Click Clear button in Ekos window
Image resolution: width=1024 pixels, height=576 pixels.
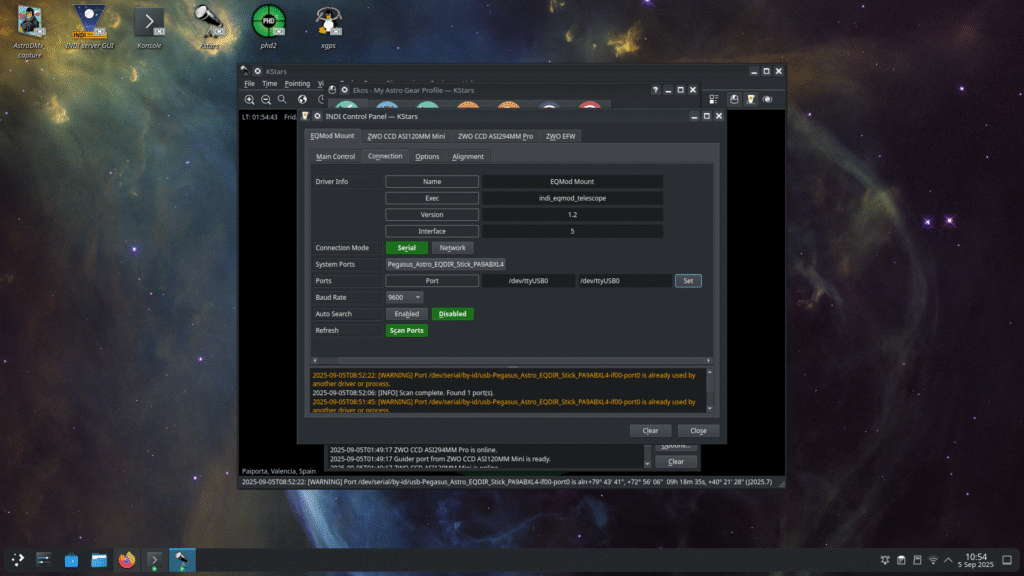tap(676, 462)
